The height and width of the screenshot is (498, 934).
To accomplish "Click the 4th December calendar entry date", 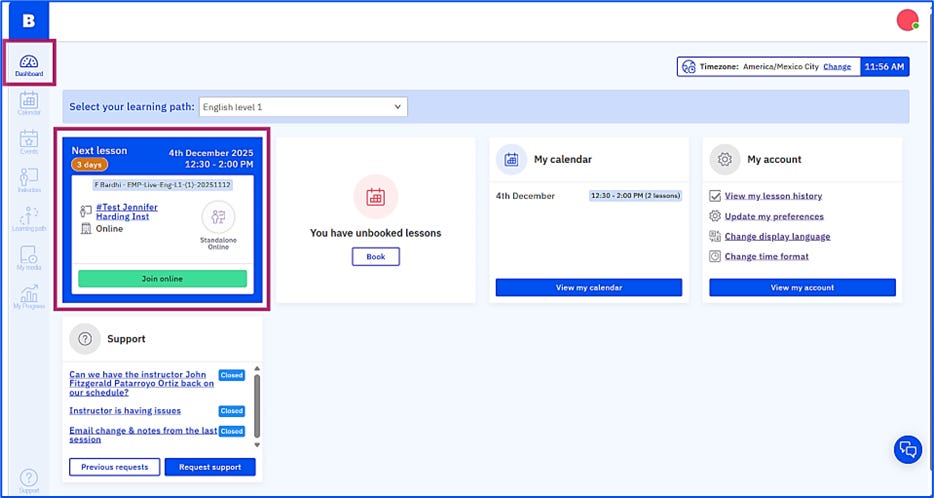I will coord(525,196).
